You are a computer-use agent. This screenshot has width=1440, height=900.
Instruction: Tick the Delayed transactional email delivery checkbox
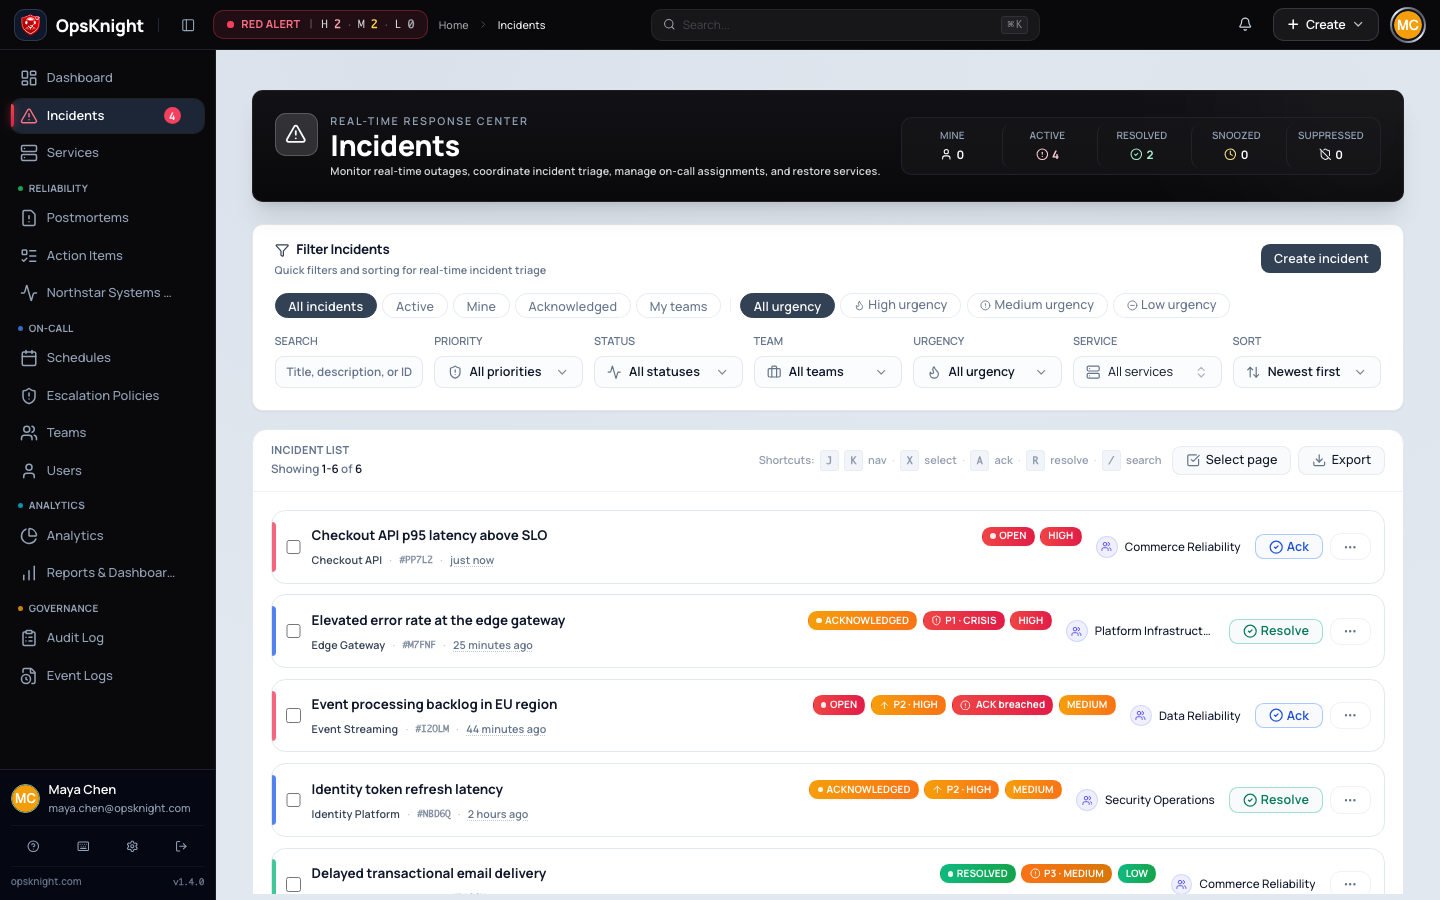tap(294, 884)
